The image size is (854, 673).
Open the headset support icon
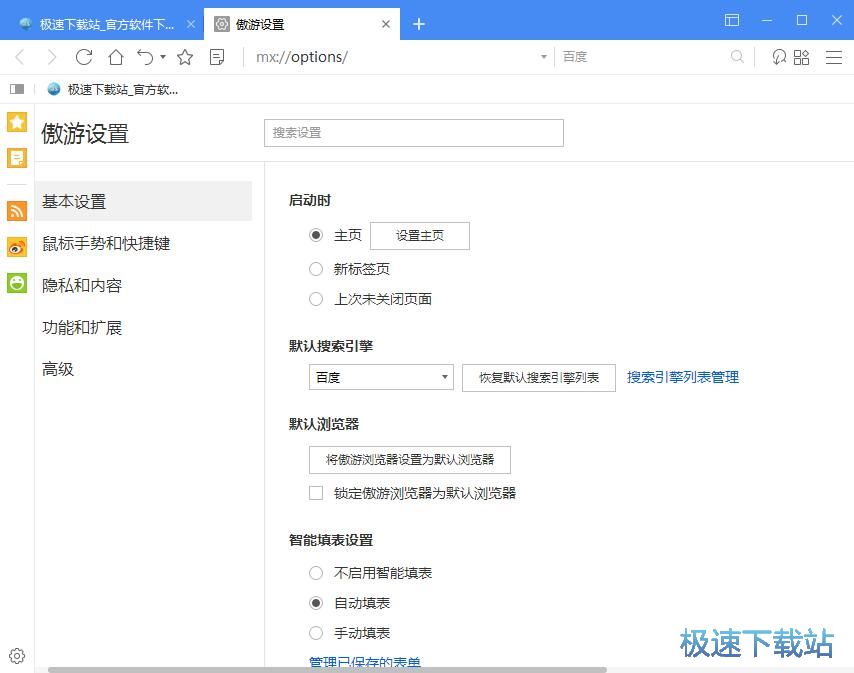pos(779,57)
